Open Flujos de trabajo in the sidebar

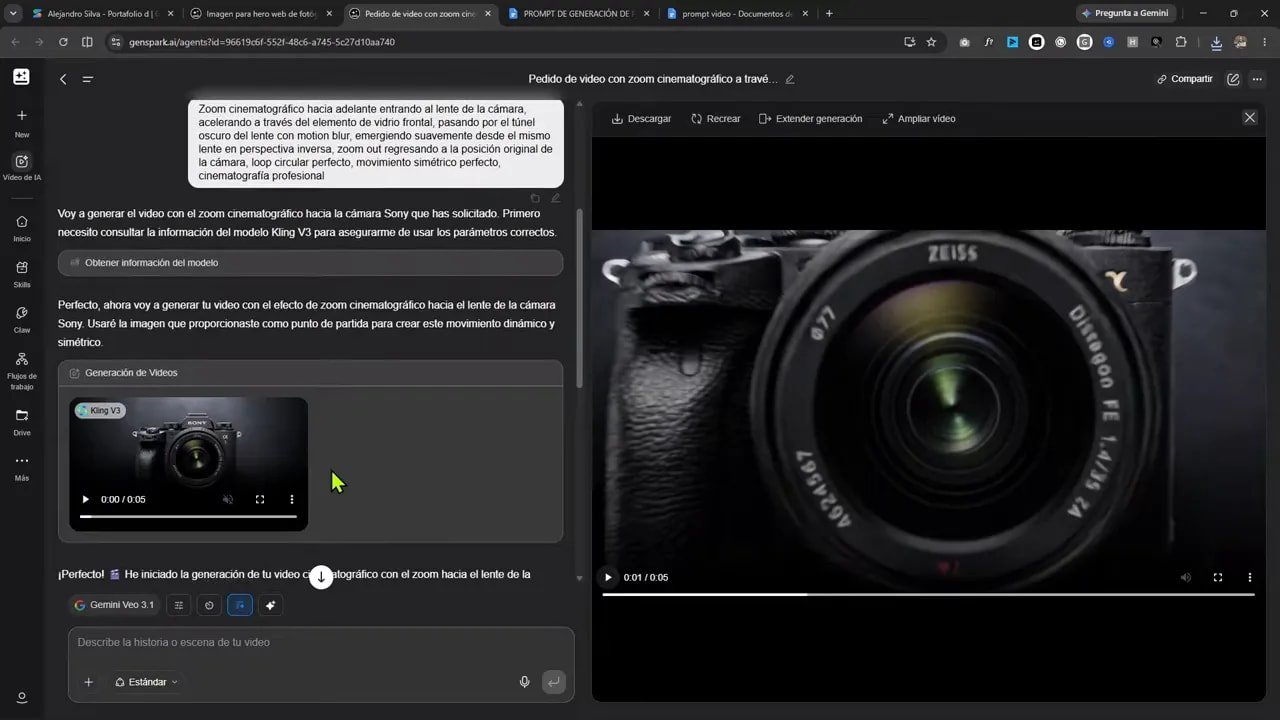(x=22, y=370)
